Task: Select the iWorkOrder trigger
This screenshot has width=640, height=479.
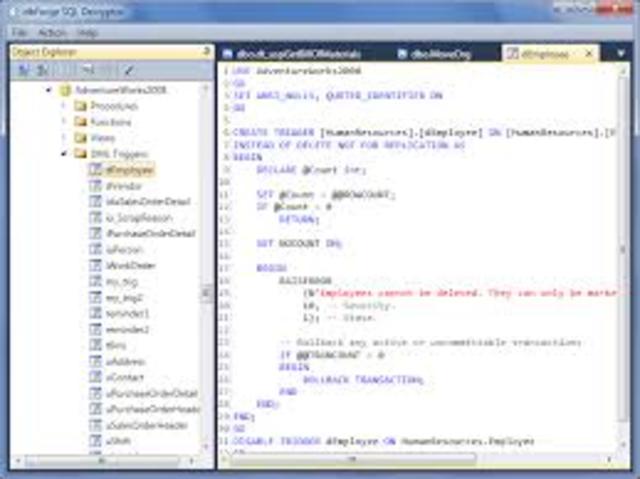Action: pos(131,266)
